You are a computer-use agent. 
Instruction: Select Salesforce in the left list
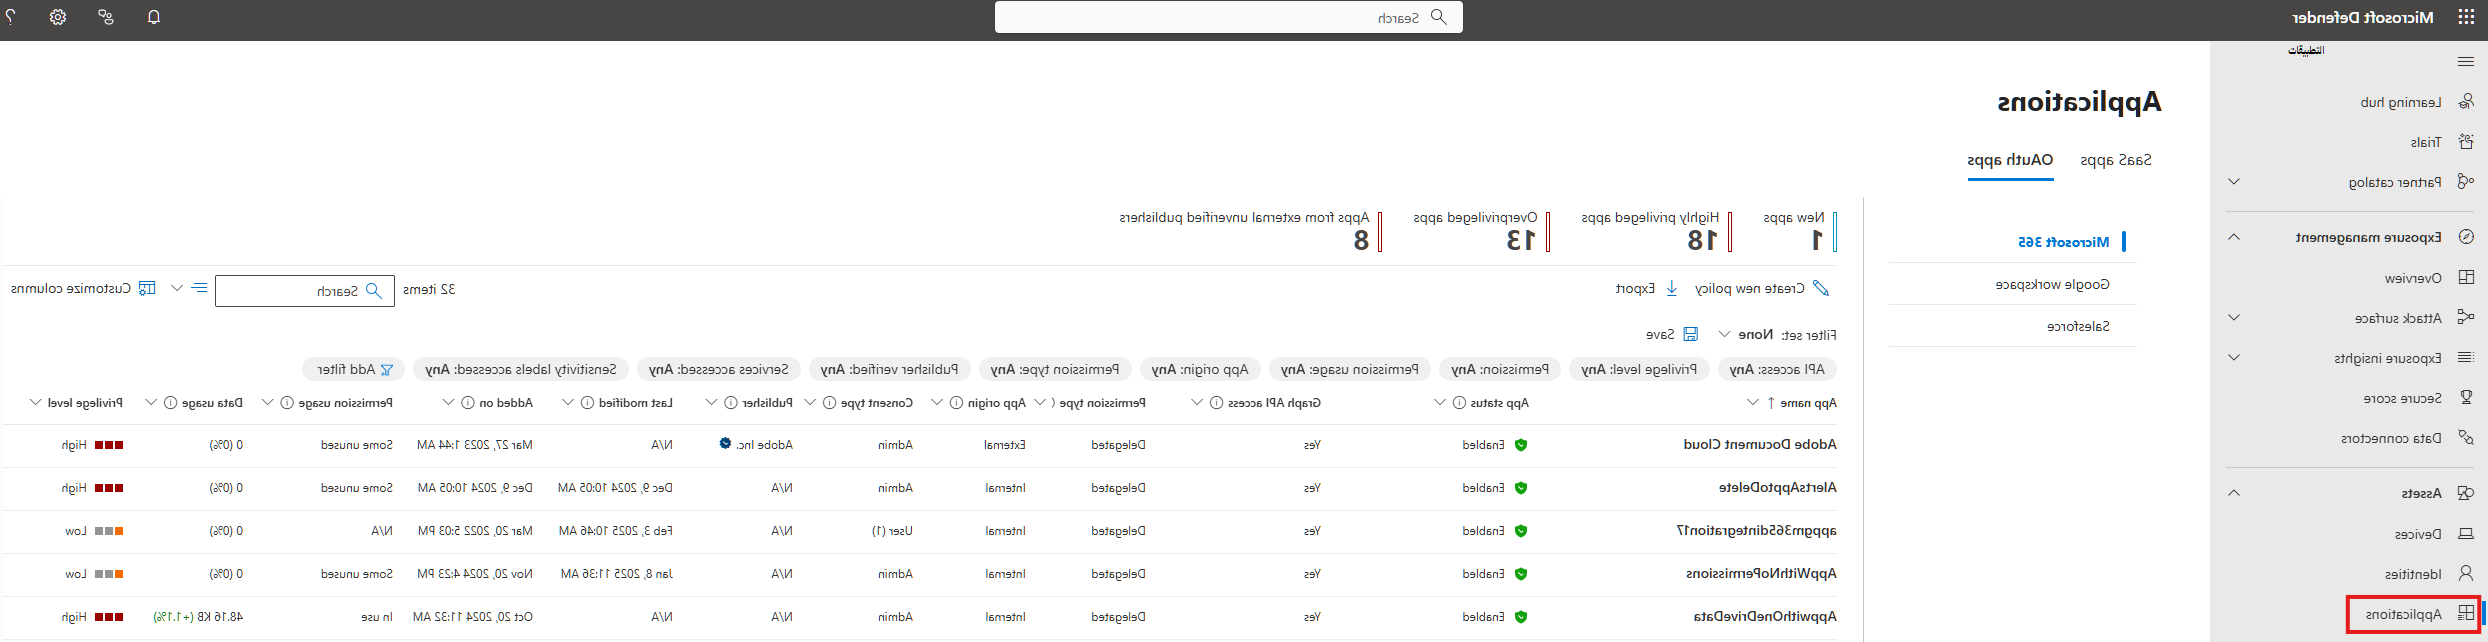pos(2078,327)
